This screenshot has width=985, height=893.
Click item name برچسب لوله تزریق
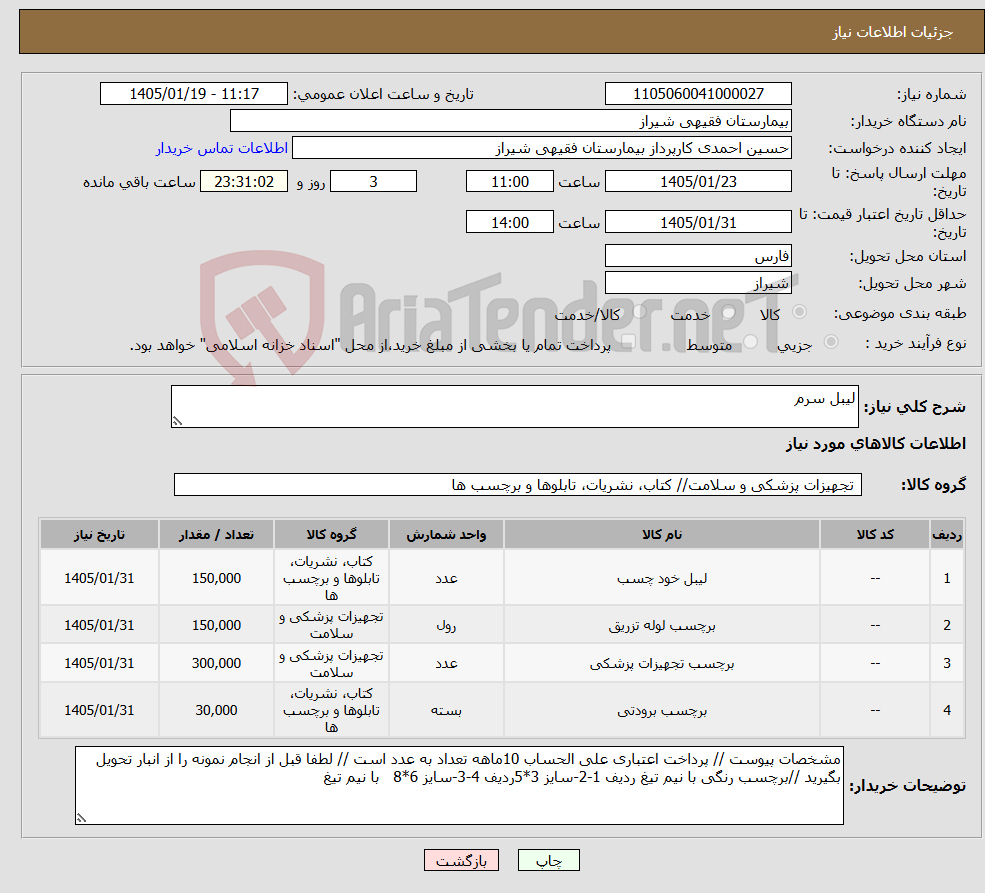pyautogui.click(x=661, y=625)
